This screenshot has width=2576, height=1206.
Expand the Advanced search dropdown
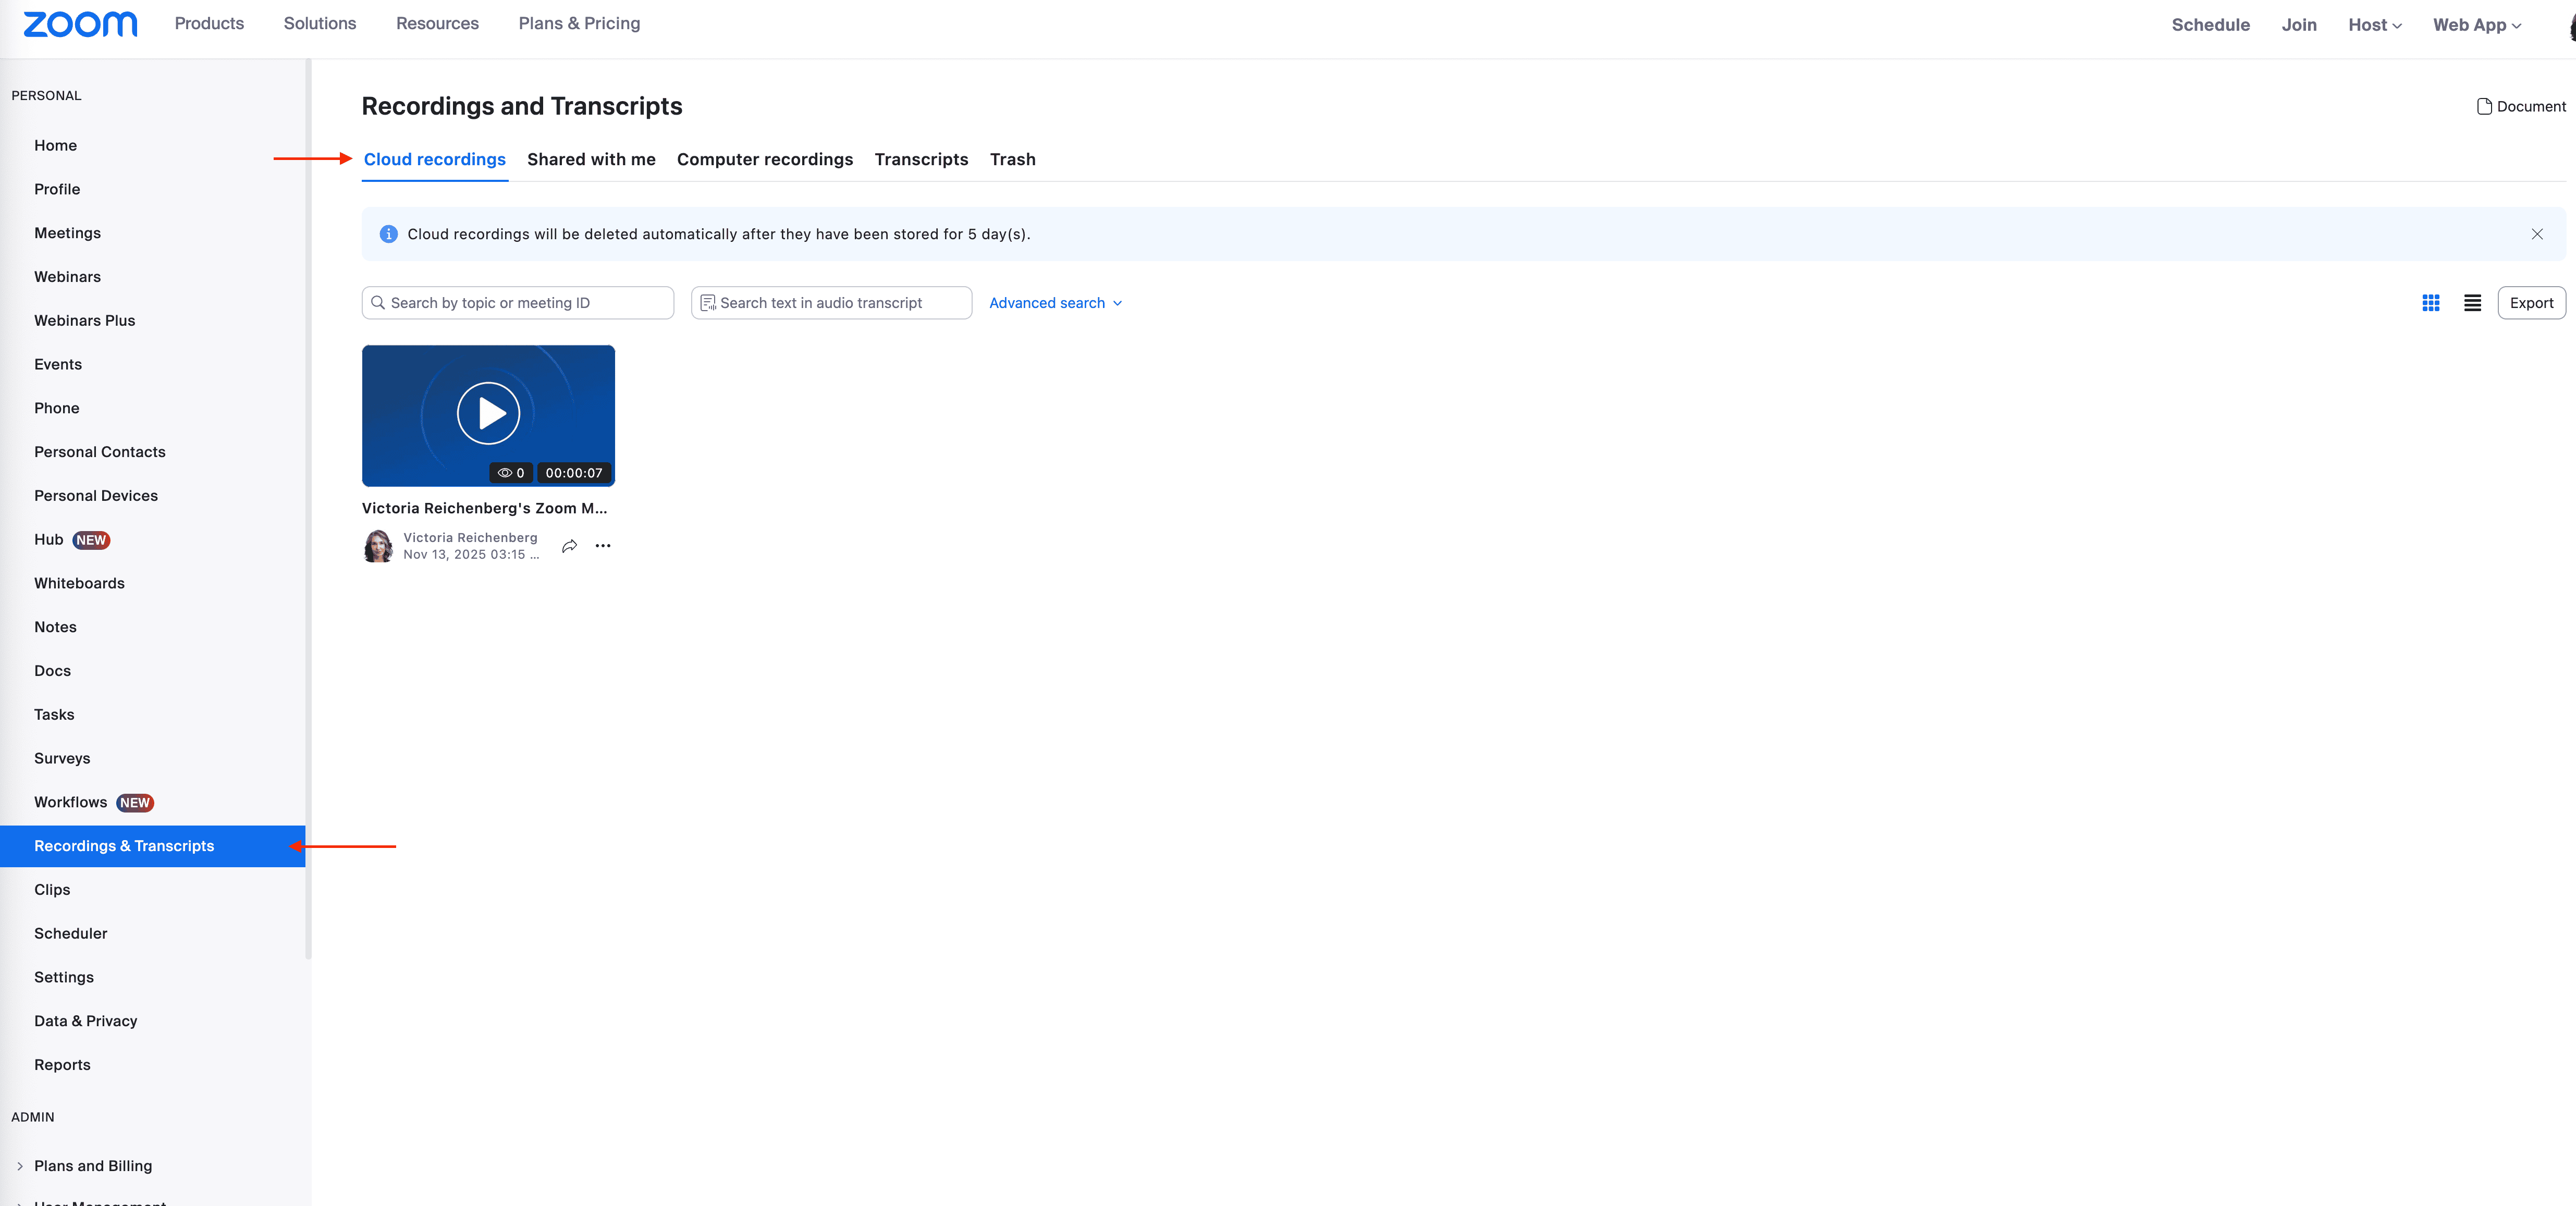pyautogui.click(x=1055, y=303)
